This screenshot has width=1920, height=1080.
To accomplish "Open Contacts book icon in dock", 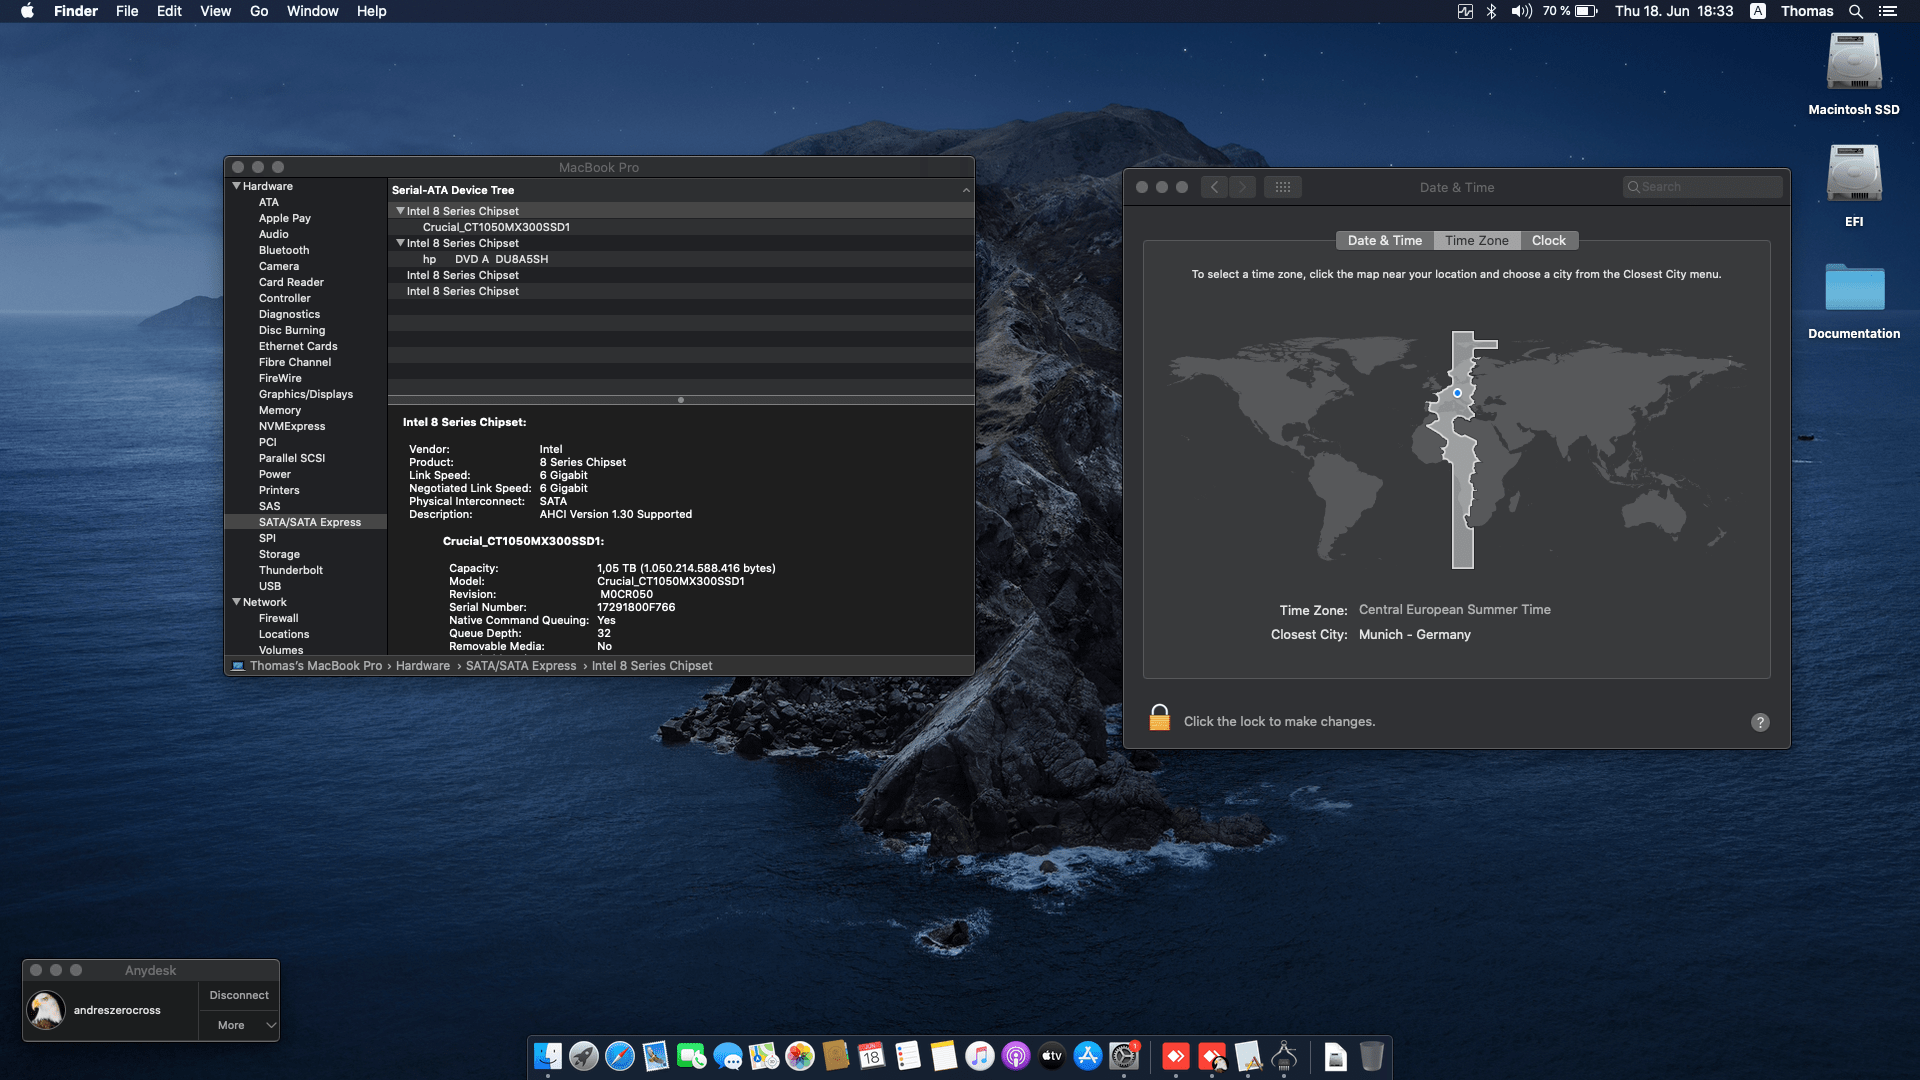I will click(x=836, y=1056).
